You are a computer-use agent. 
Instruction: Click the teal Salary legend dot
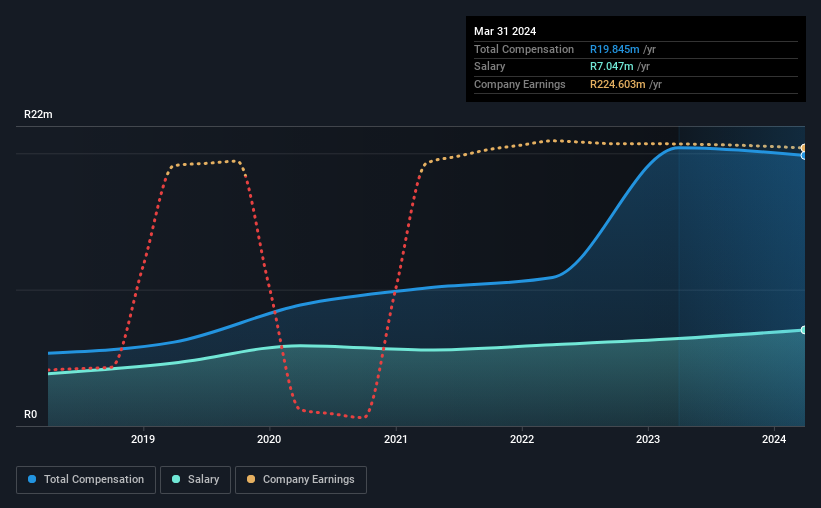coord(176,479)
